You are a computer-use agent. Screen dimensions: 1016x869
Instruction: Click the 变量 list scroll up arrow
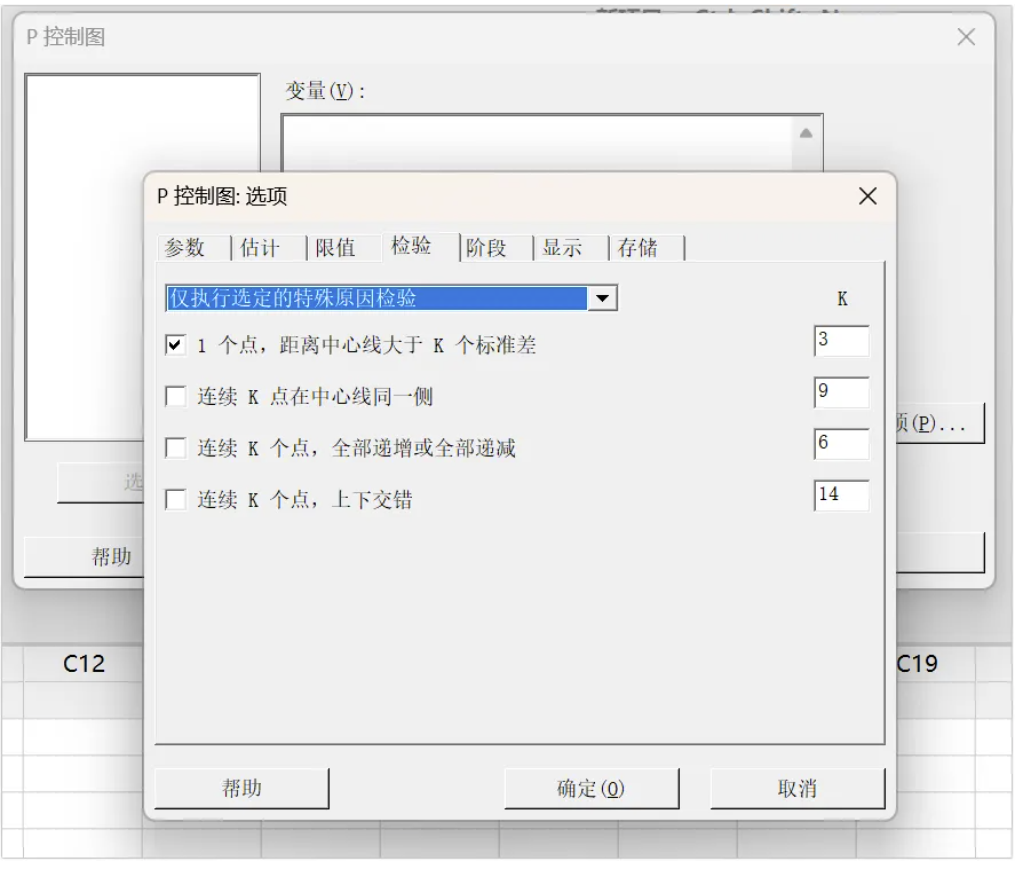tap(806, 133)
